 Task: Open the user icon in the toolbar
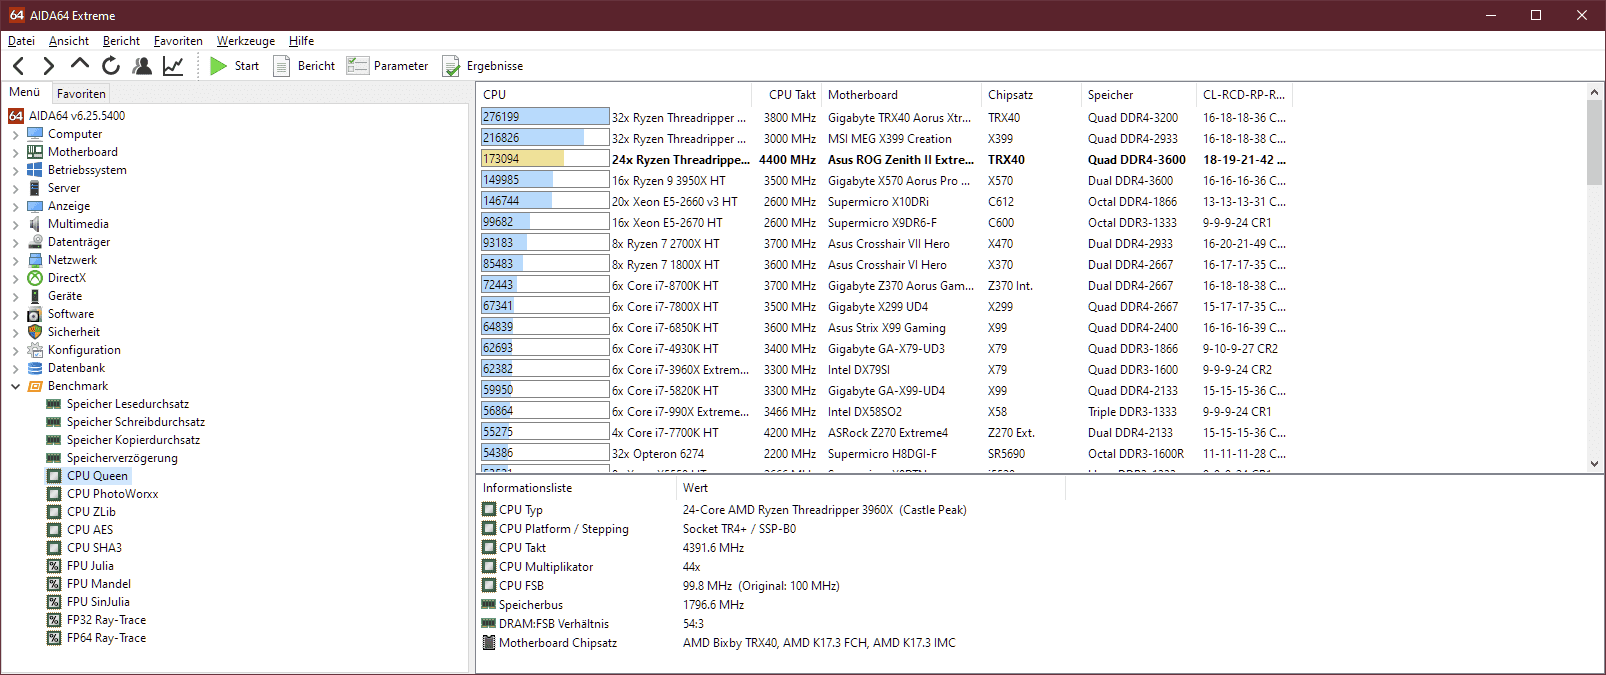142,66
